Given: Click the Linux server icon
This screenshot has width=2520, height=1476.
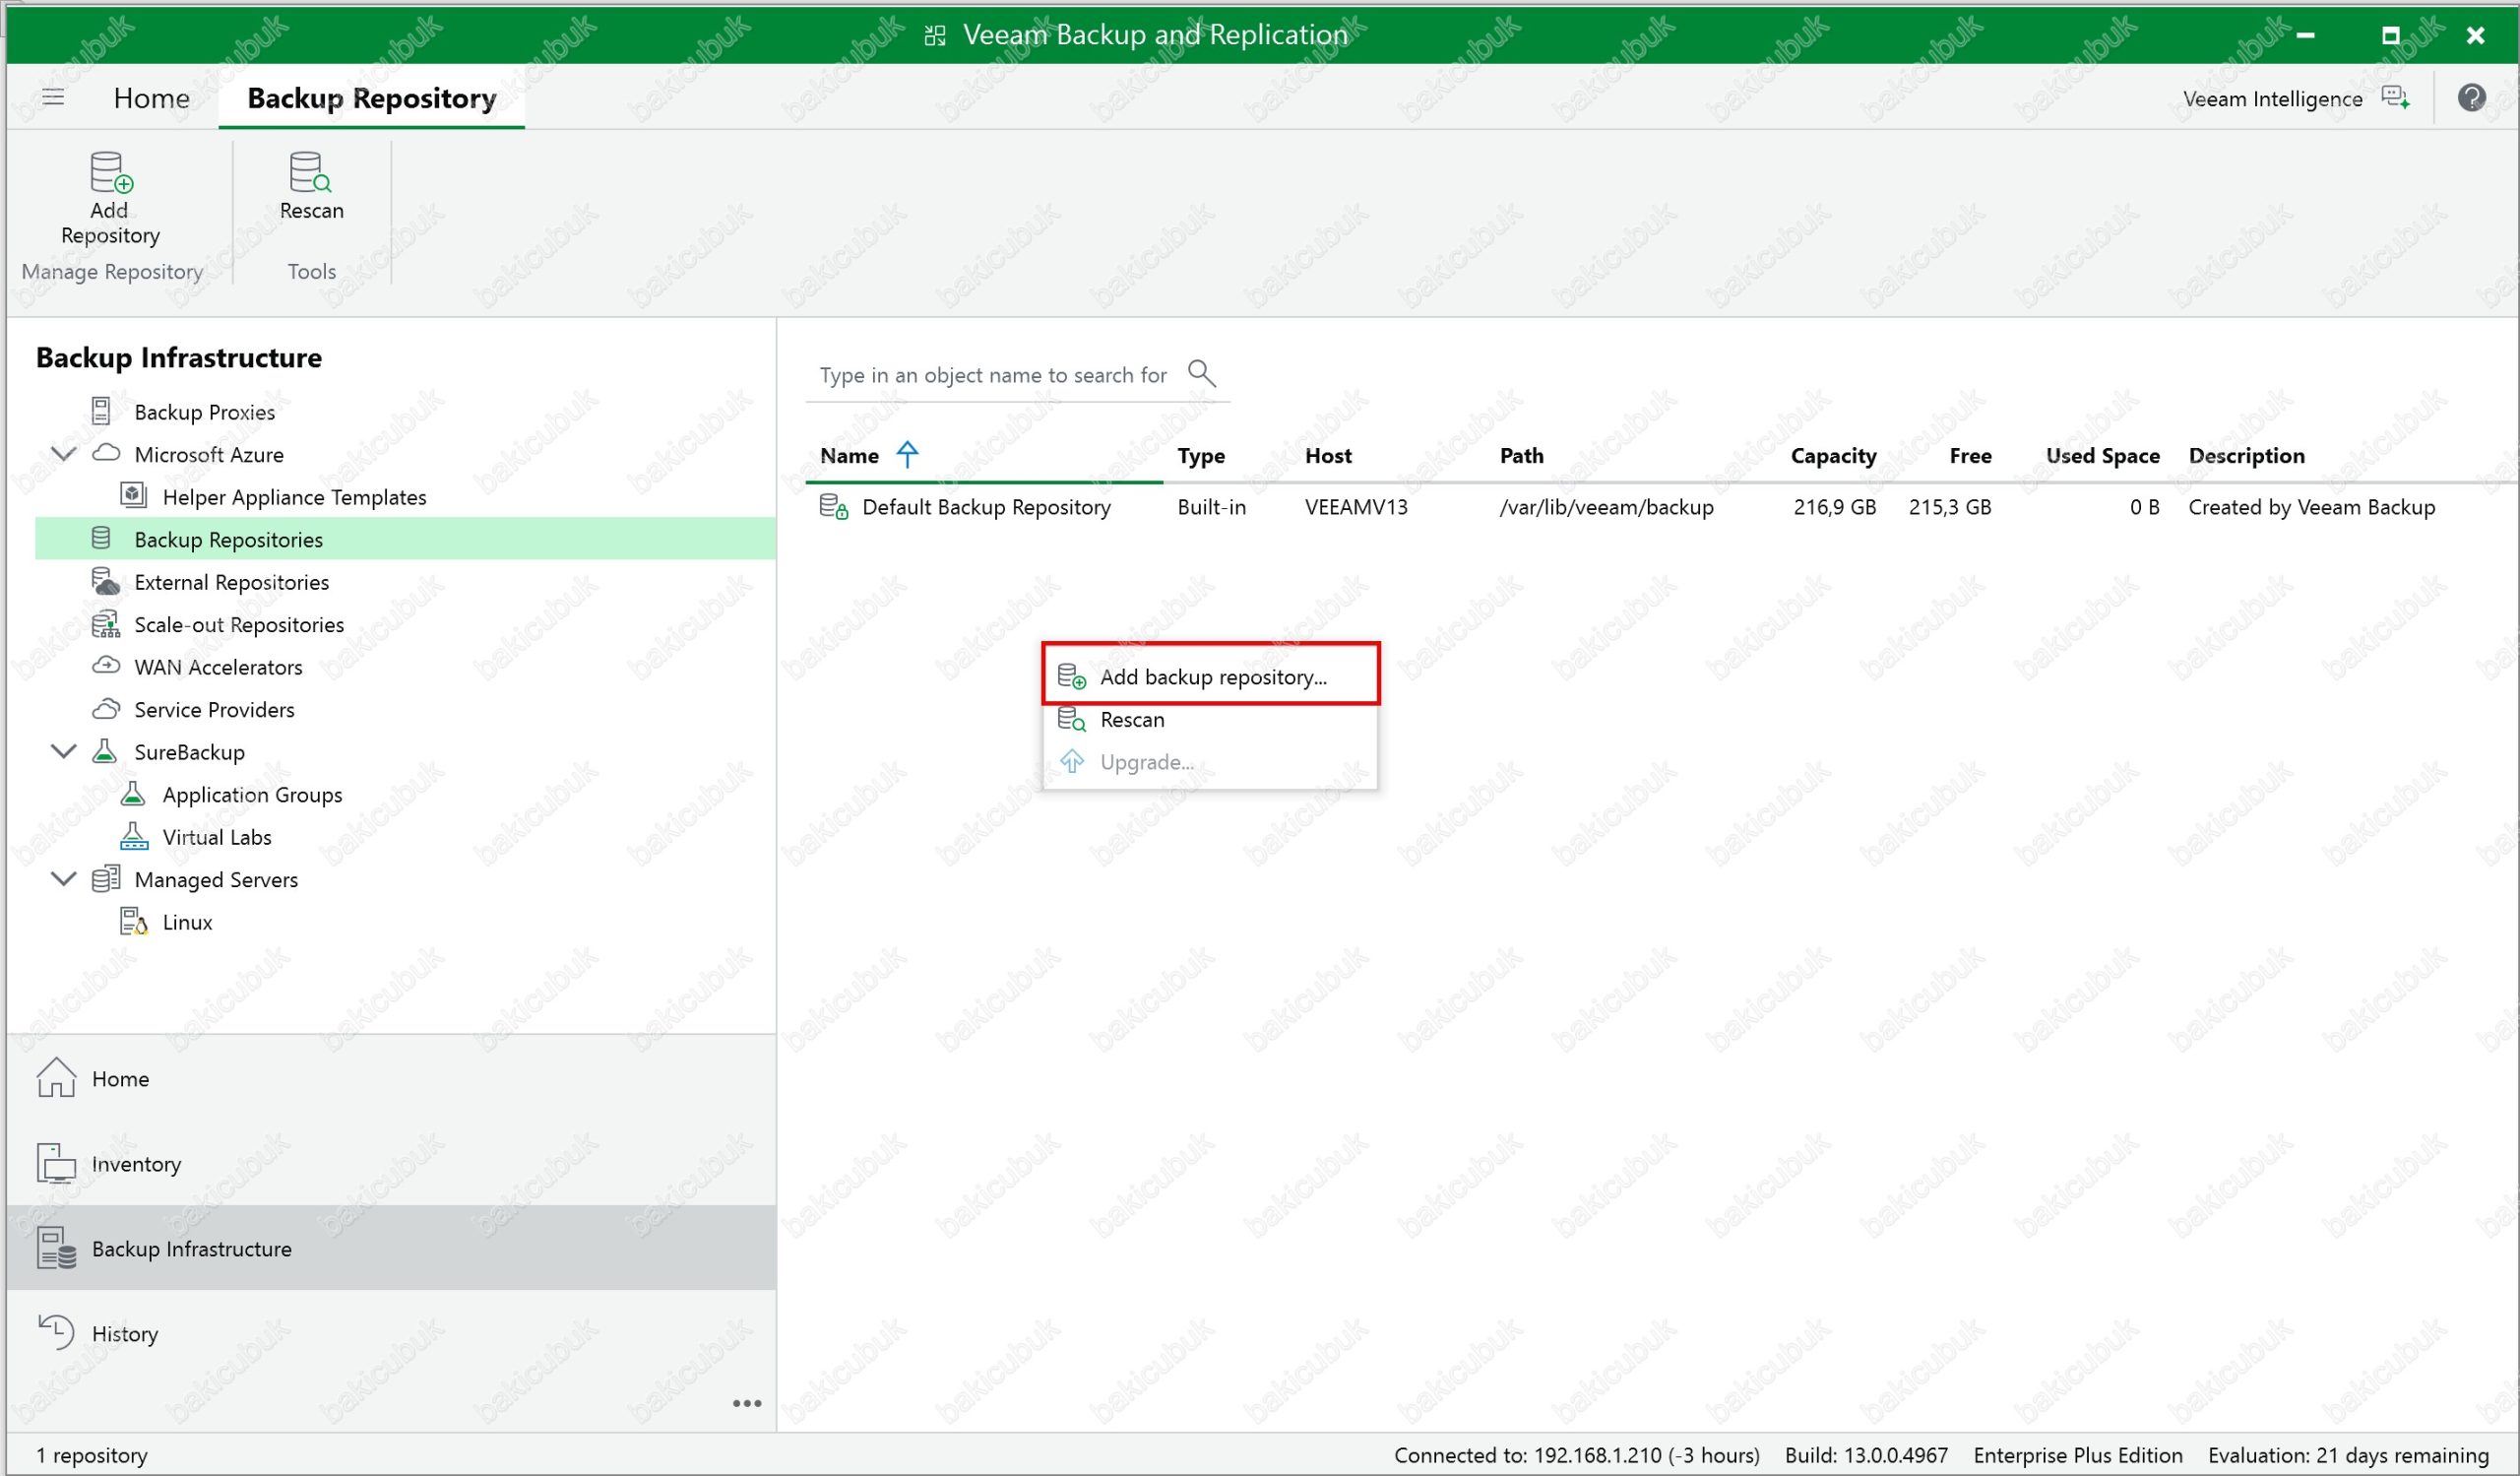Looking at the screenshot, I should point(133,921).
